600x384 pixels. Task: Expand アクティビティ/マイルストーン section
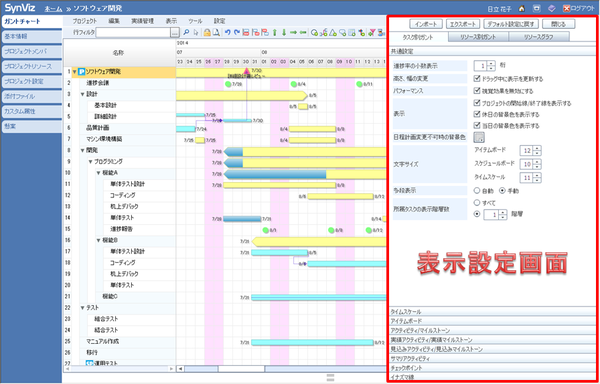click(x=493, y=330)
